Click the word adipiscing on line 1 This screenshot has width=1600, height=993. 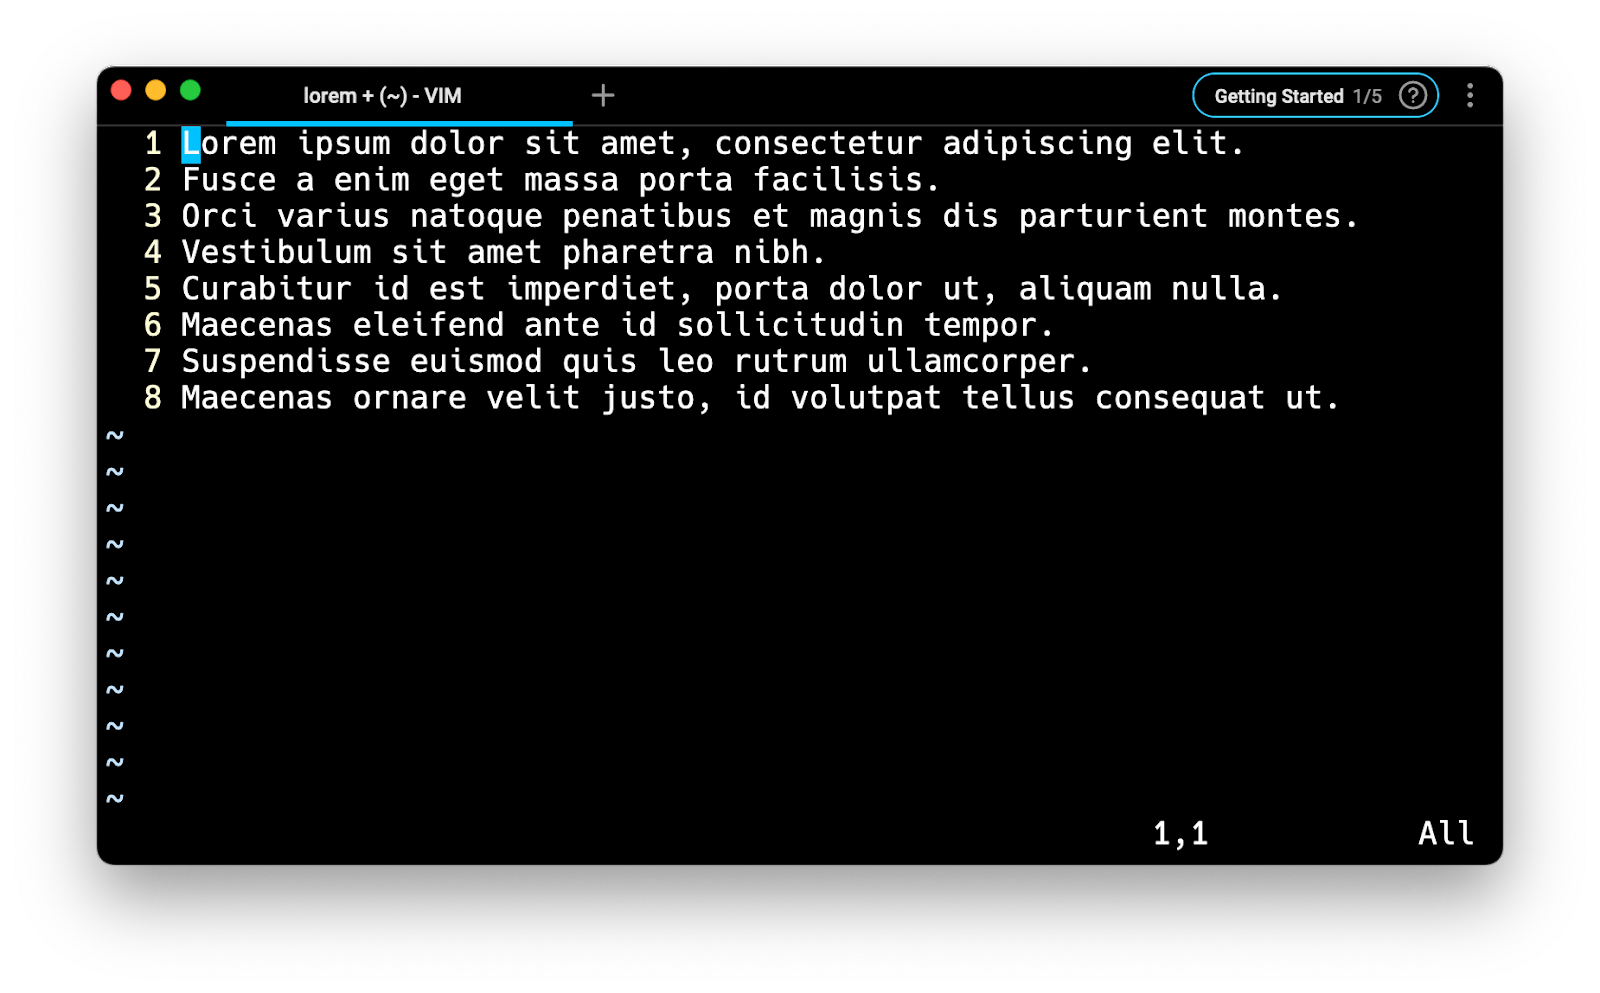coord(1038,143)
